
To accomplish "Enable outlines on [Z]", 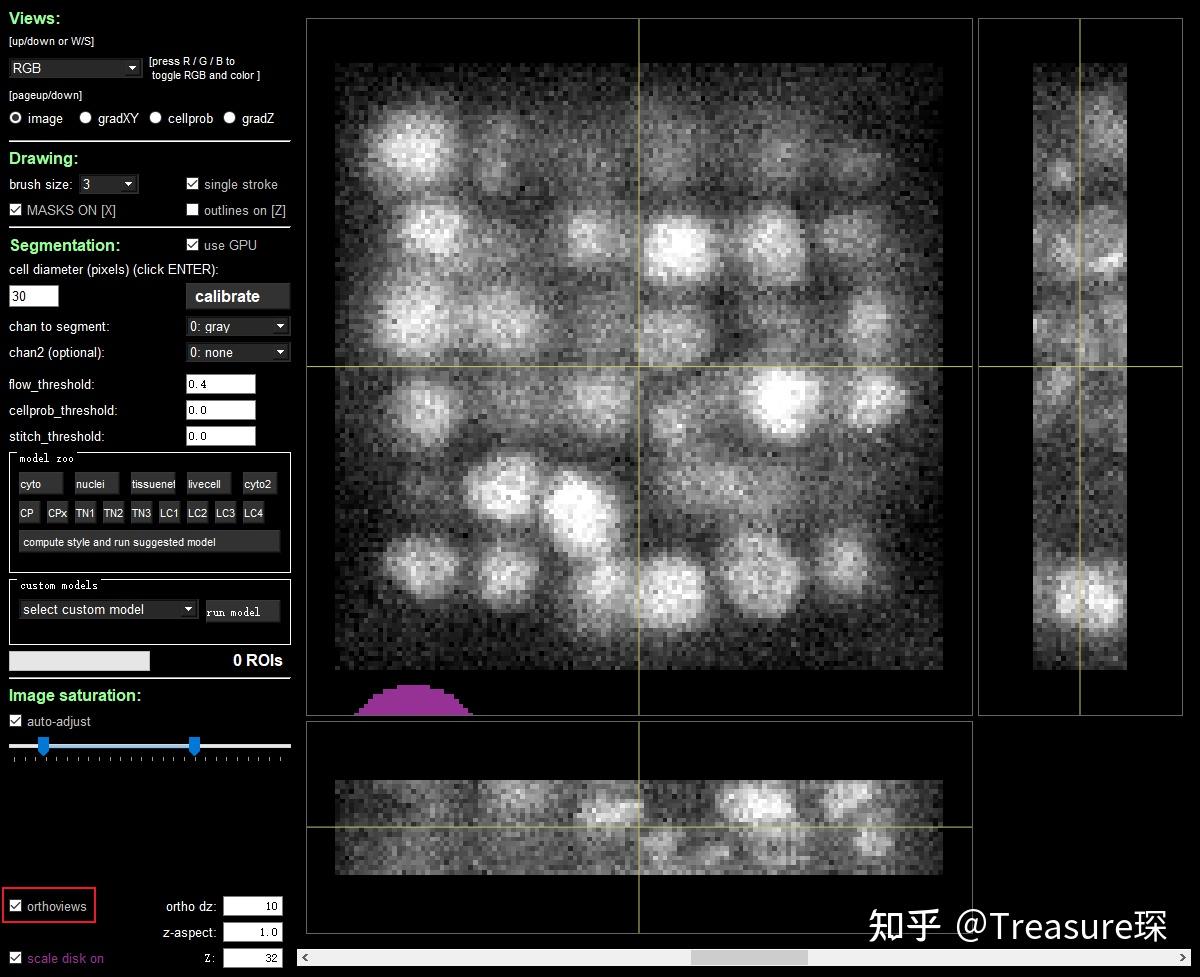I will pos(192,209).
